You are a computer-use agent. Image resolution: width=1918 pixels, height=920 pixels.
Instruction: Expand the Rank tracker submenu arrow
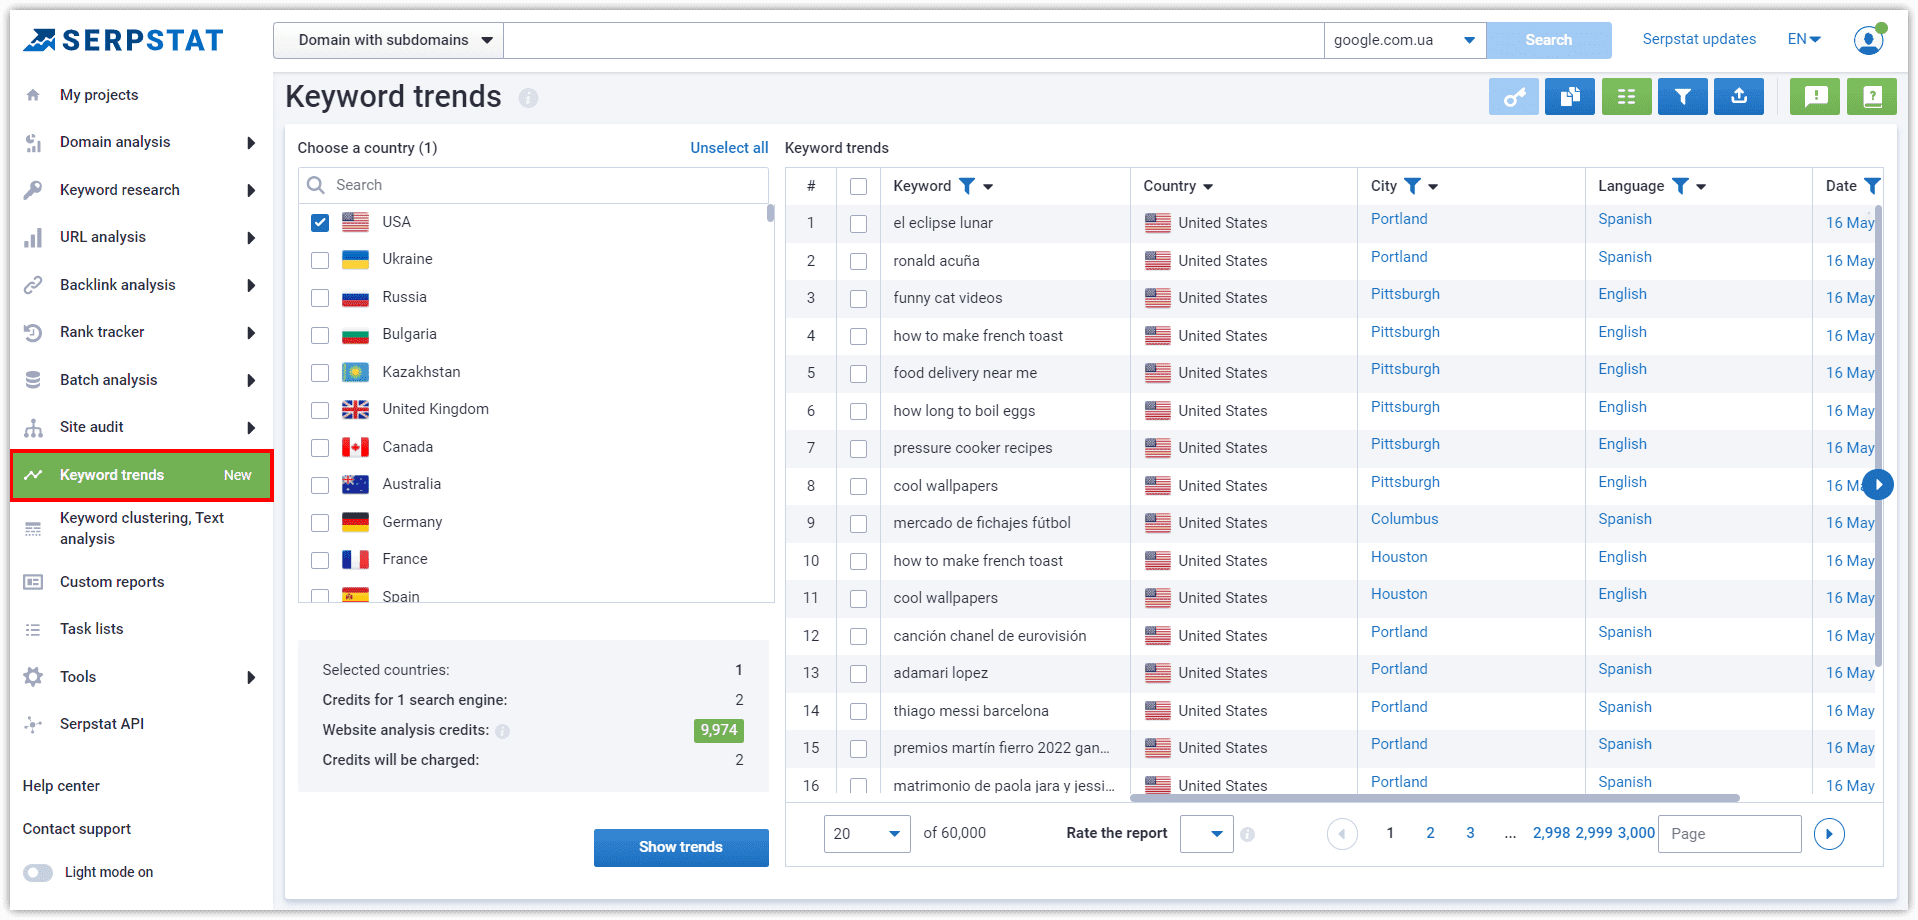click(251, 333)
